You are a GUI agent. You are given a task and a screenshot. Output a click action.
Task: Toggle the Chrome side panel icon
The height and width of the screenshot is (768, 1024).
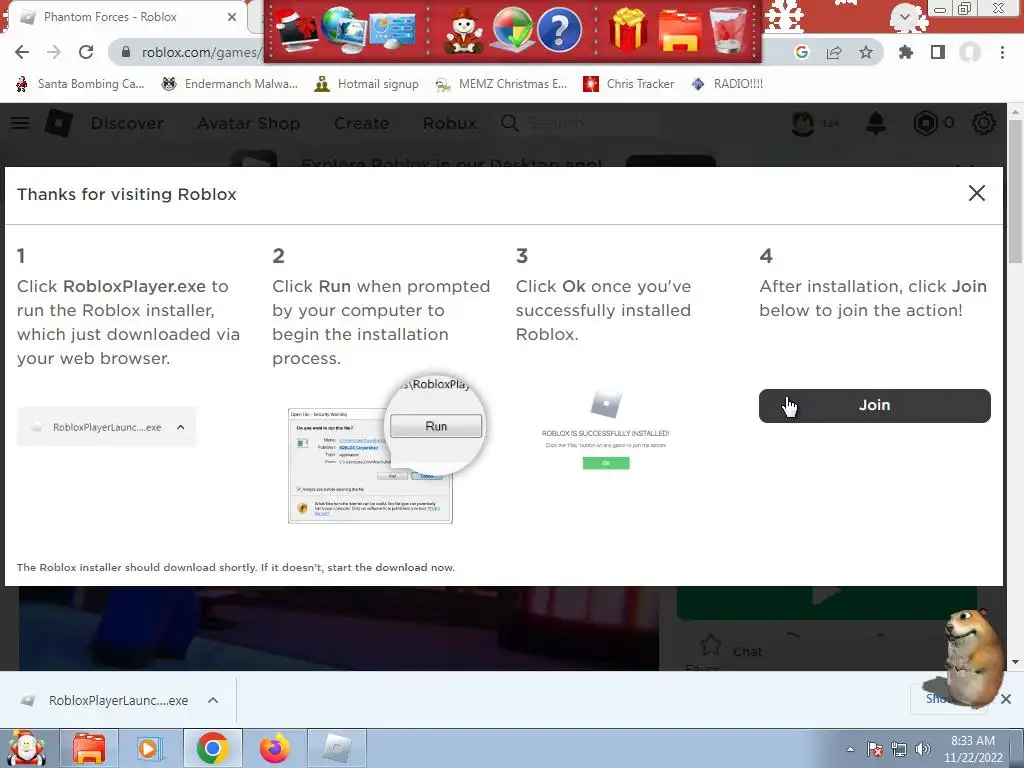938,52
